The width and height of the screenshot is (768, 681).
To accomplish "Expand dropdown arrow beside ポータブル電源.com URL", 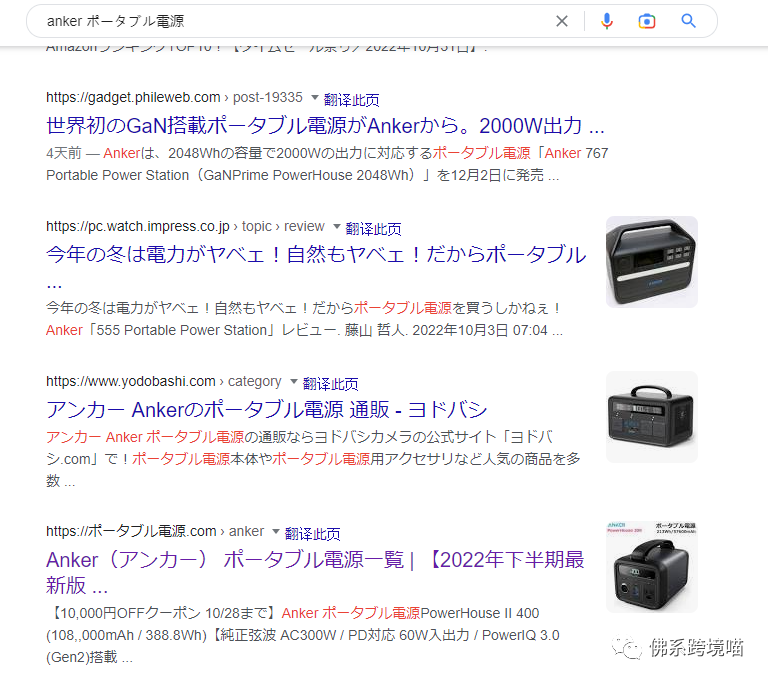I will [x=276, y=531].
